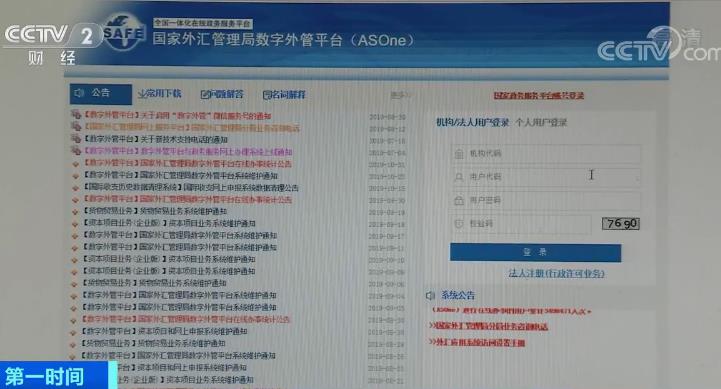Focus the 验证码 input field
Image resolution: width=721 pixels, height=389 pixels.
(x=521, y=224)
